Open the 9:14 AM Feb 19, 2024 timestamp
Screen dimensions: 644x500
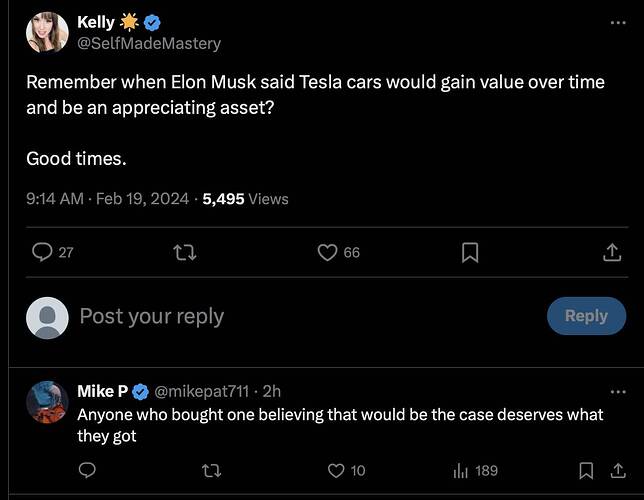[x=108, y=199]
